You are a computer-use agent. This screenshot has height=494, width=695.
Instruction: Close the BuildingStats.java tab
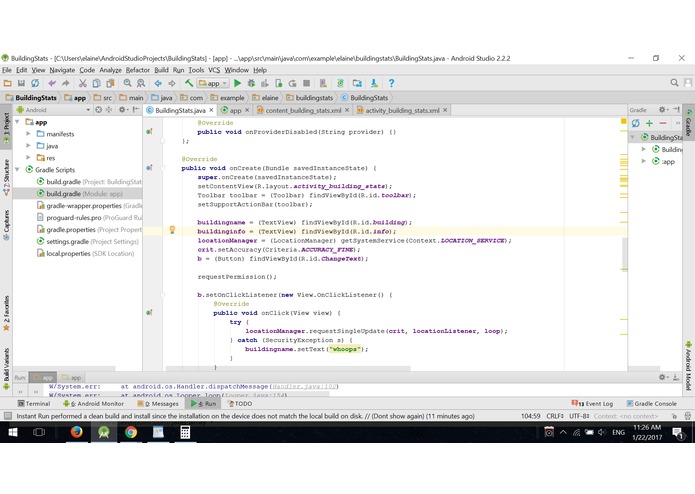click(x=211, y=110)
